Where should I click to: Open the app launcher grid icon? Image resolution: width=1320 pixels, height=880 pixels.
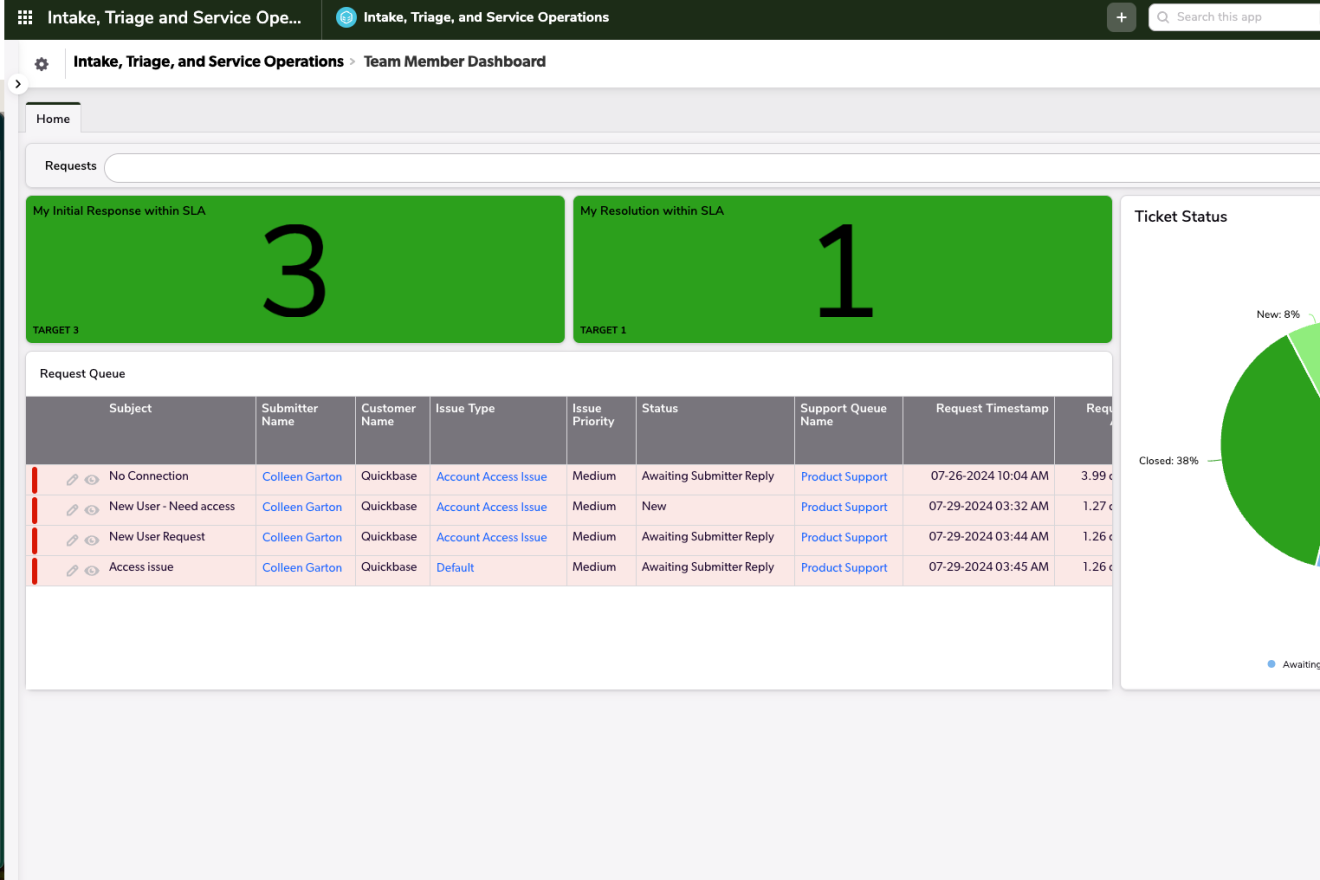click(25, 17)
